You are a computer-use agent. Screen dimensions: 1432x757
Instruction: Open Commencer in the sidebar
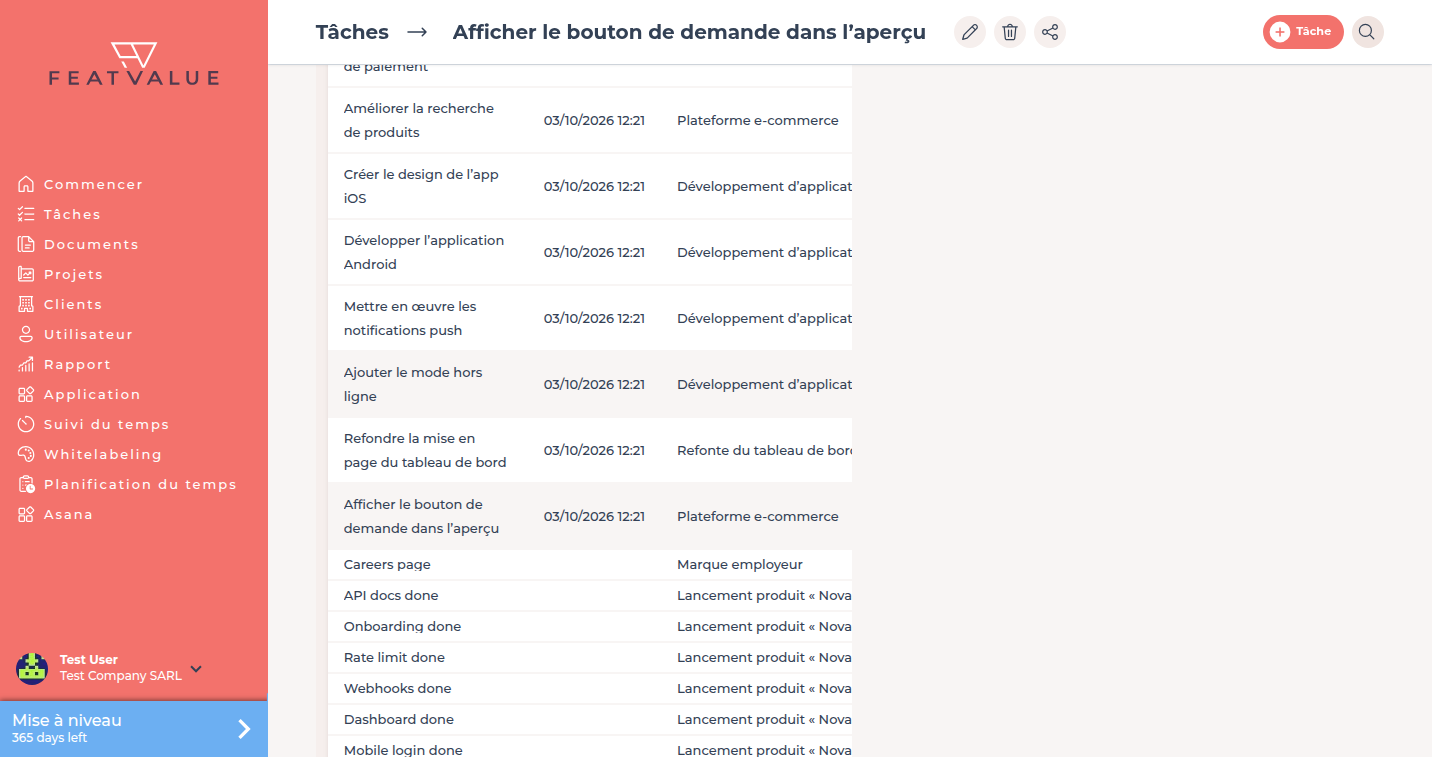[93, 184]
